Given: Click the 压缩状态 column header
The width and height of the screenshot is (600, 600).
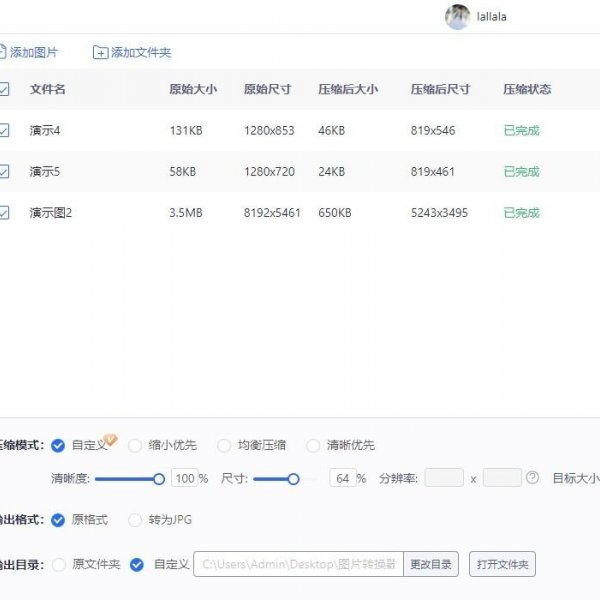Looking at the screenshot, I should [x=526, y=89].
